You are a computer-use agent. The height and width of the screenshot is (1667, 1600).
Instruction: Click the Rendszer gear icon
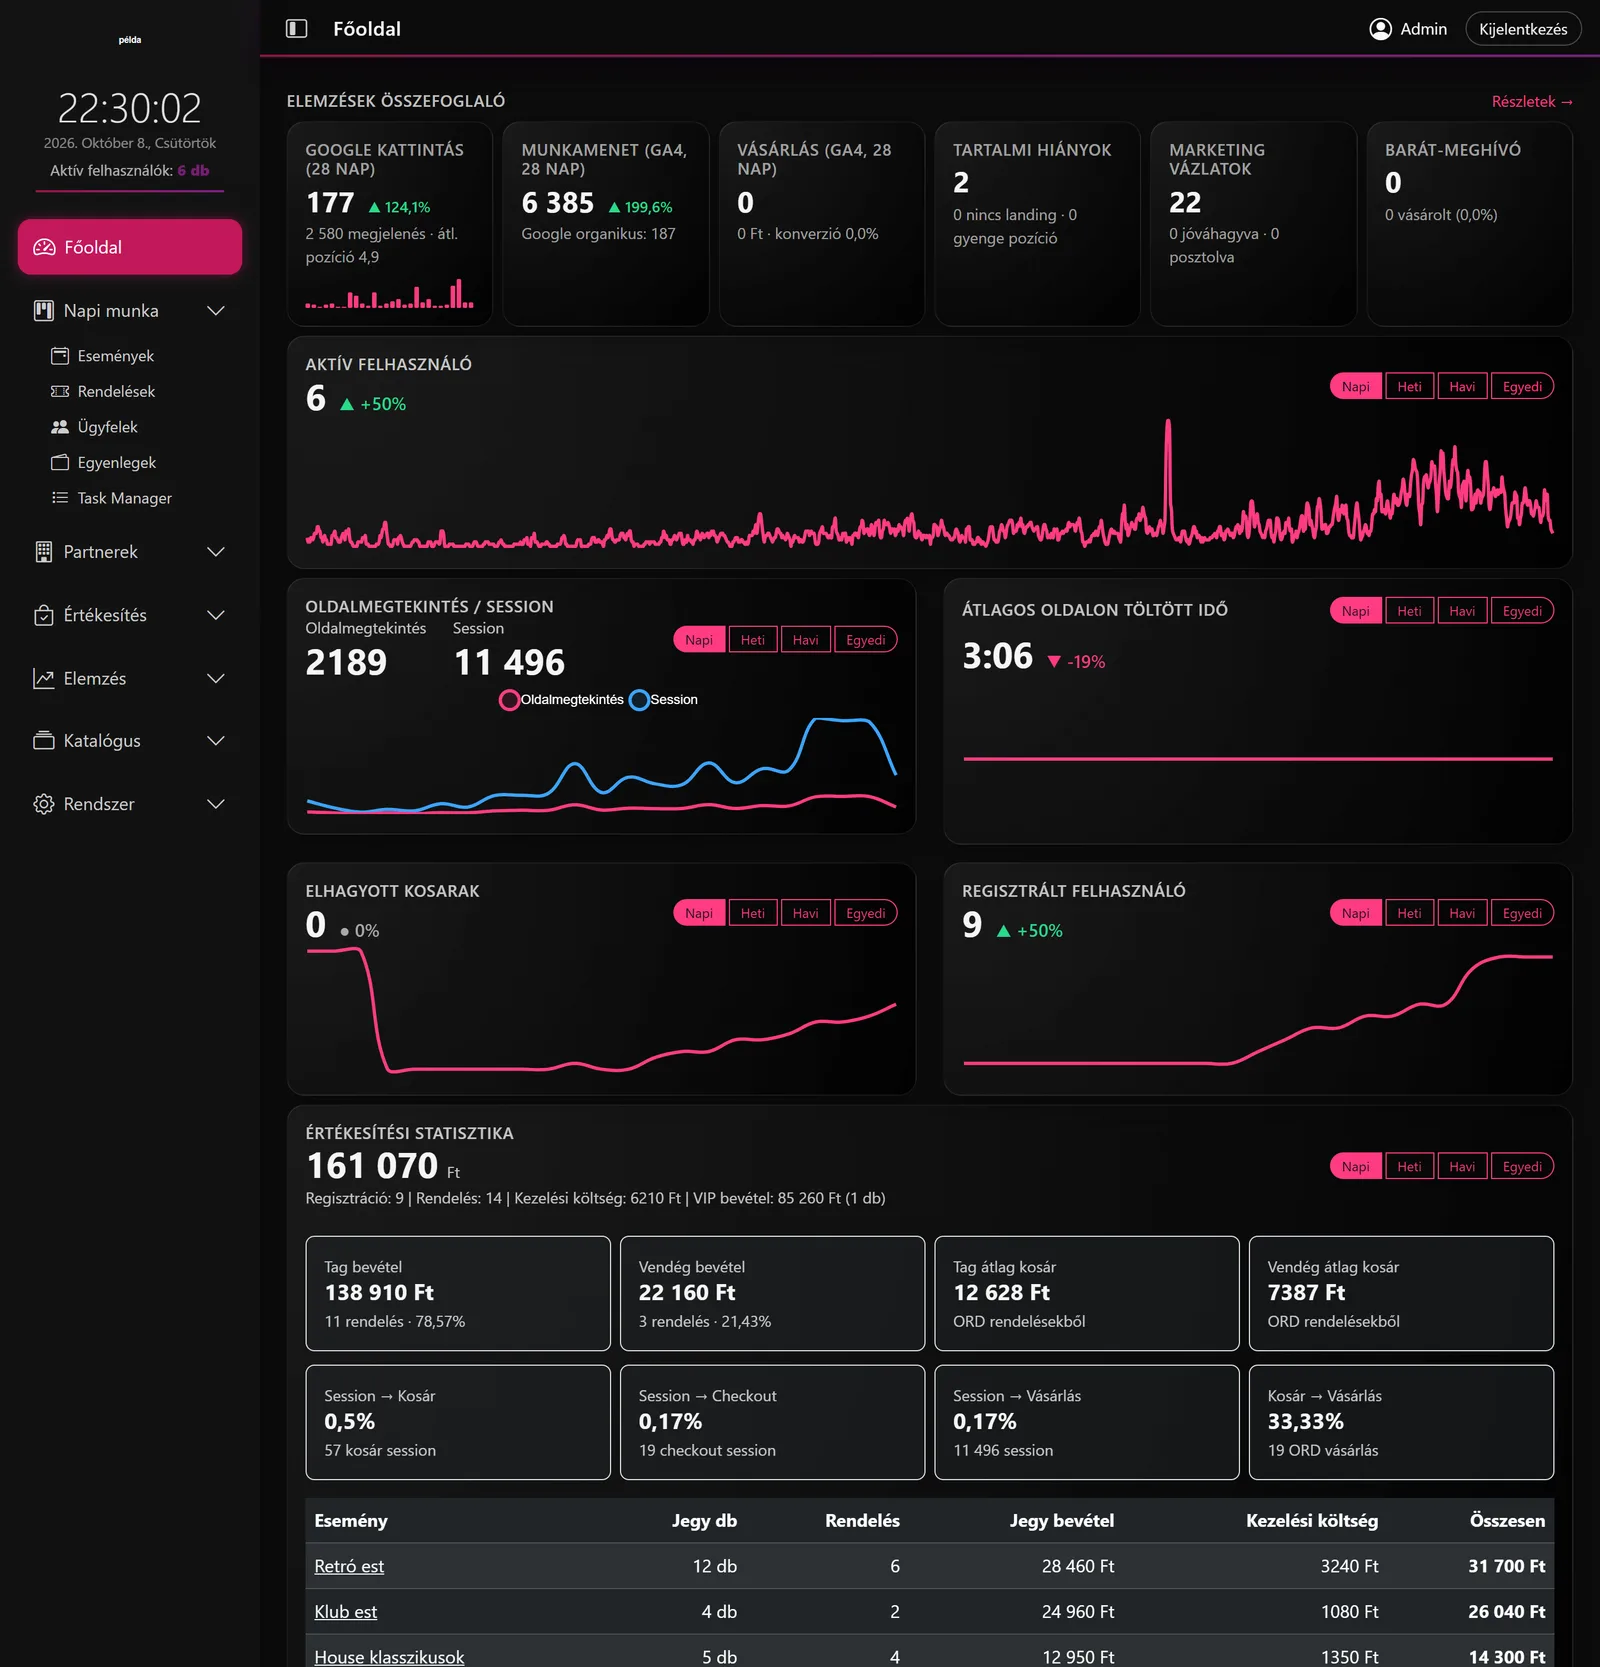tap(44, 804)
